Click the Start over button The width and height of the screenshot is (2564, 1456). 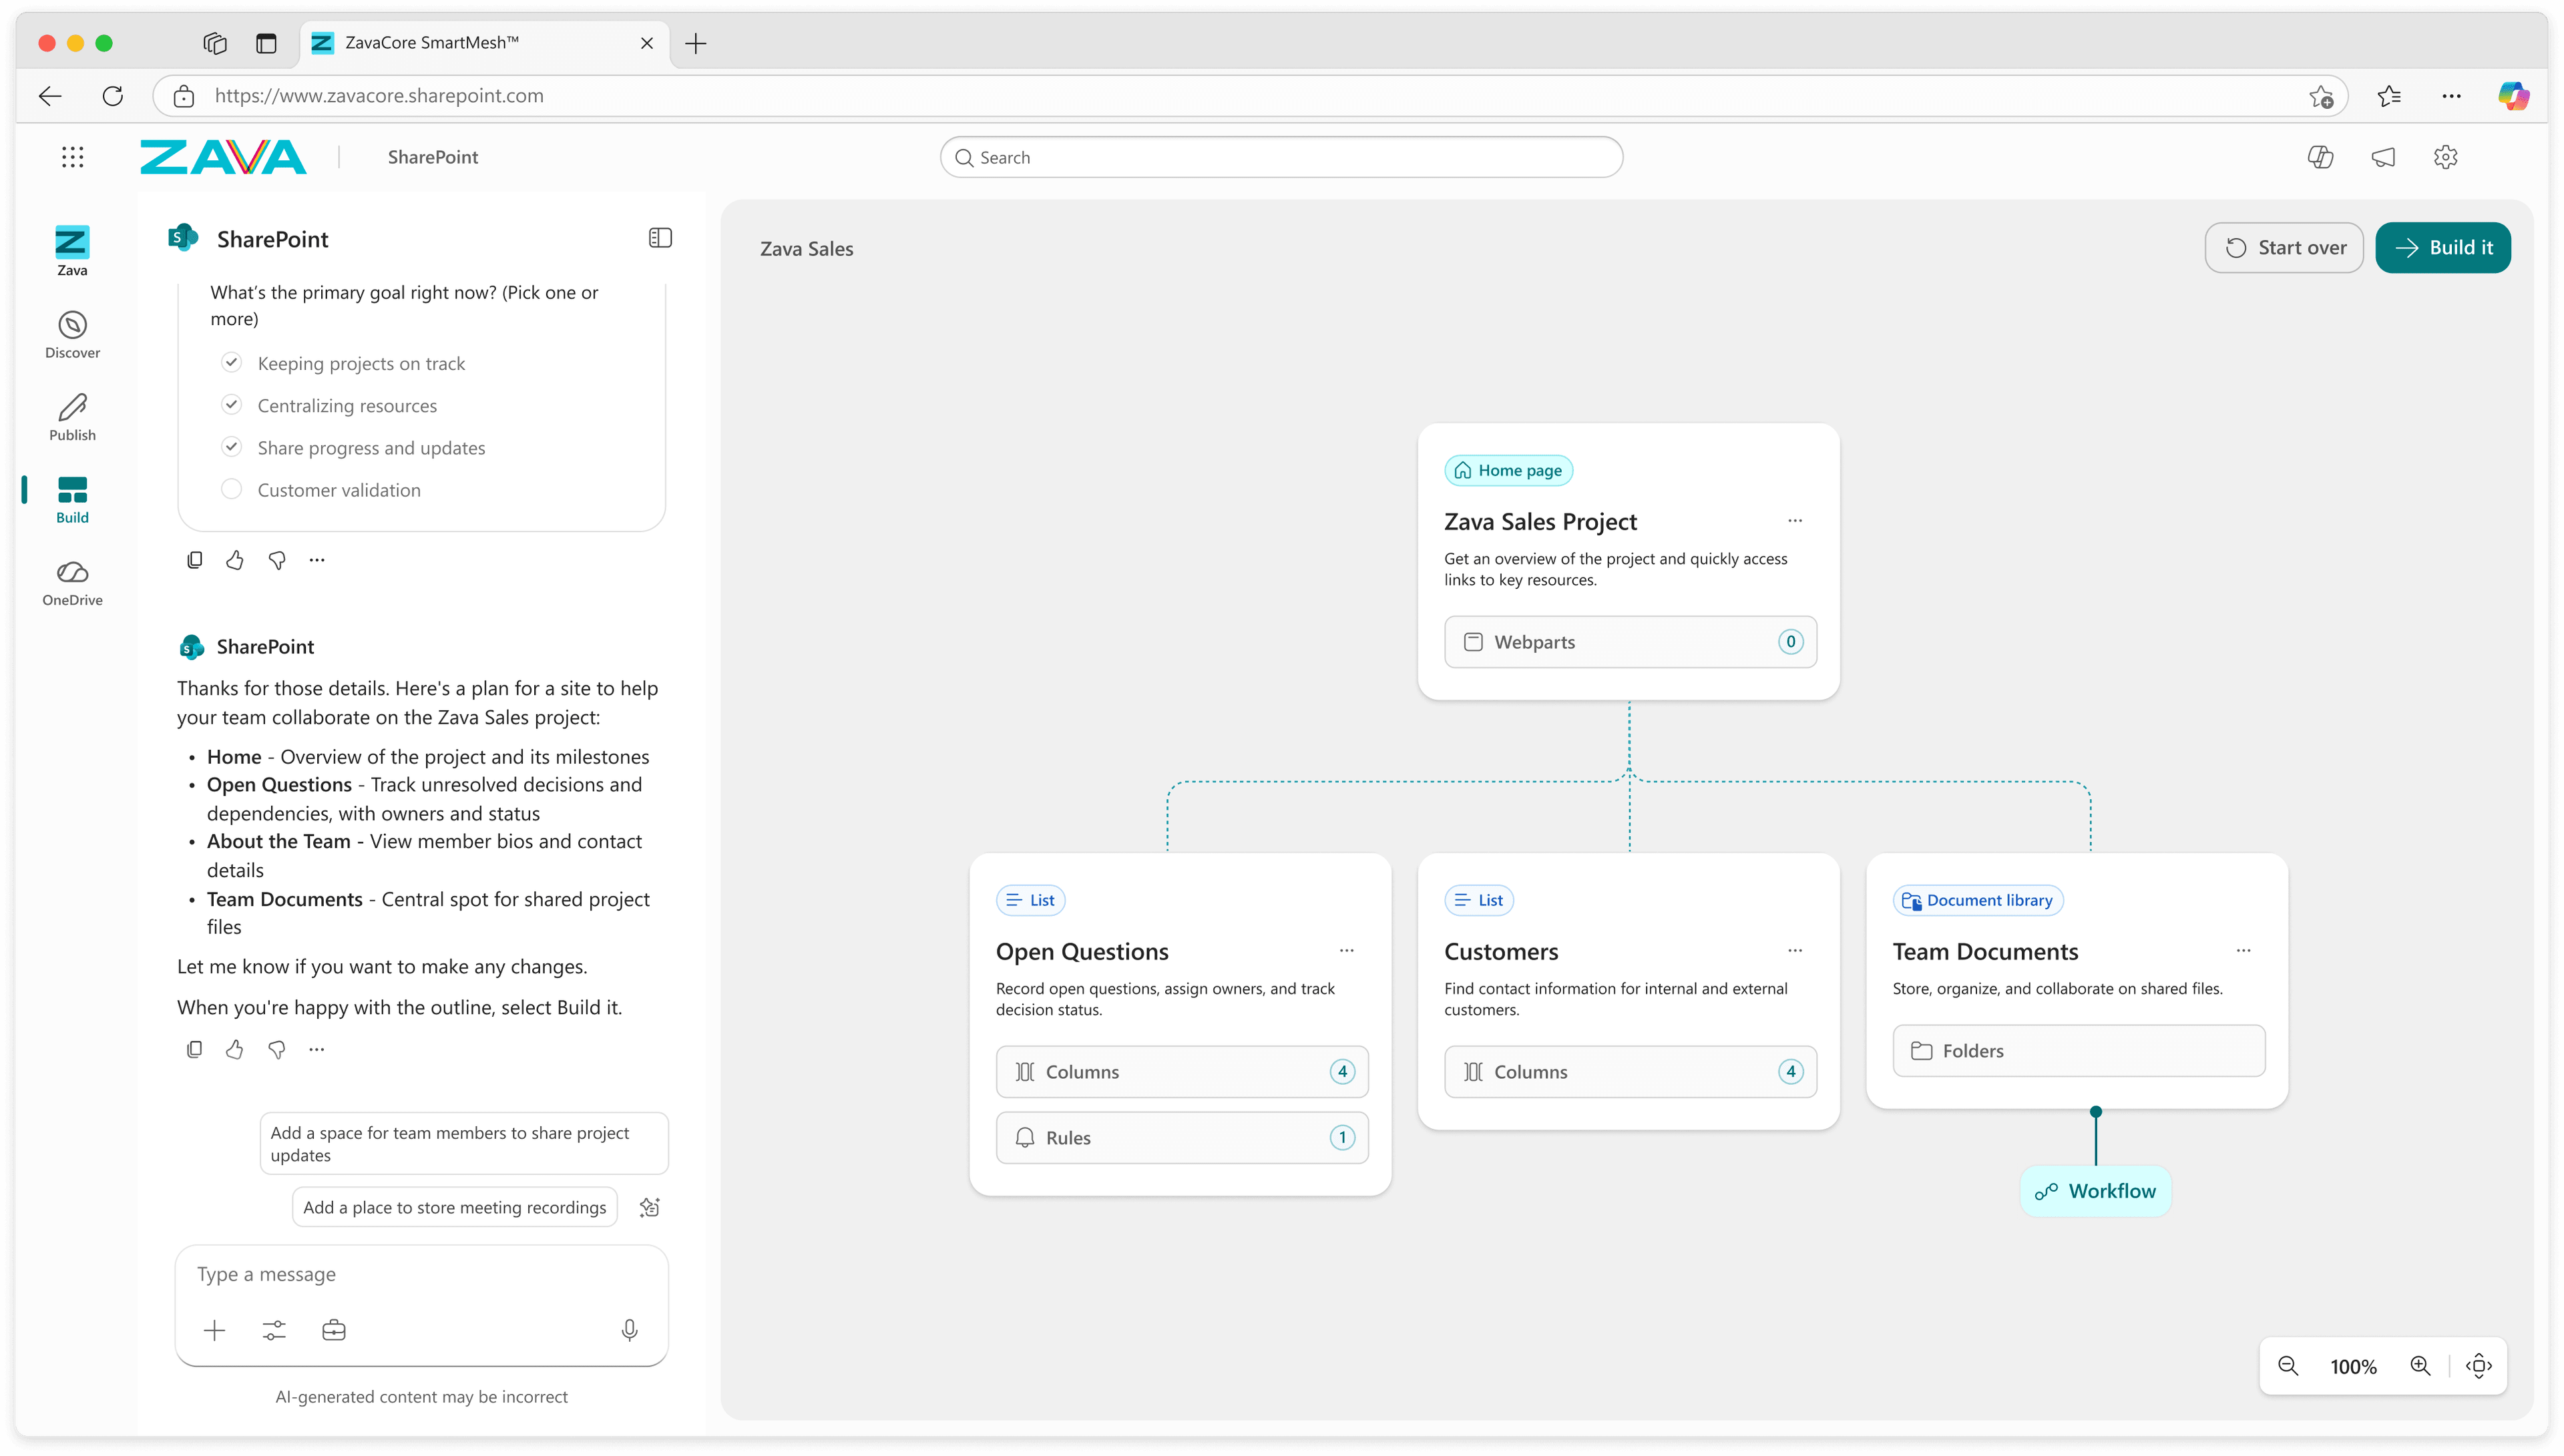point(2284,248)
